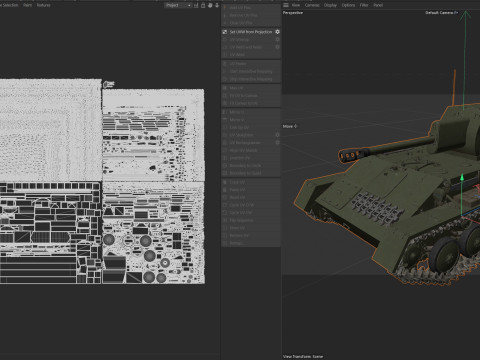The width and height of the screenshot is (480, 360).
Task: Click the Paste UV icon
Action: (x=225, y=190)
